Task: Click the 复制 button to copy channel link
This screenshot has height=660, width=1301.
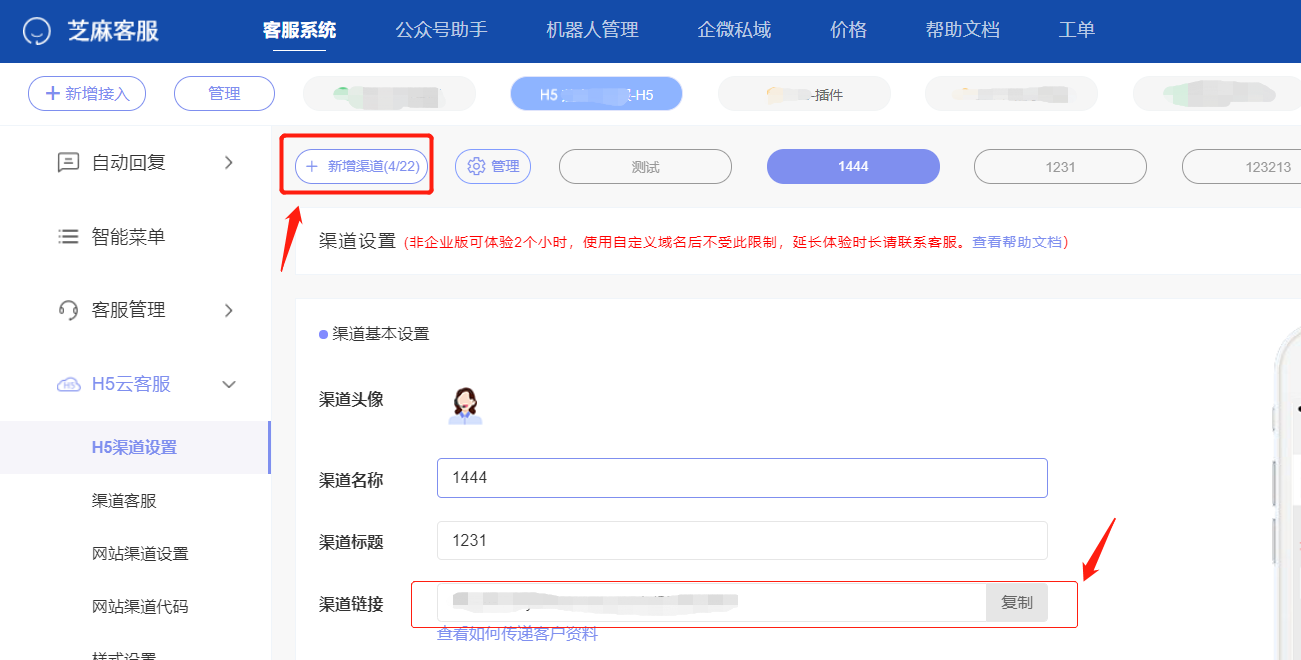Action: tap(1016, 602)
